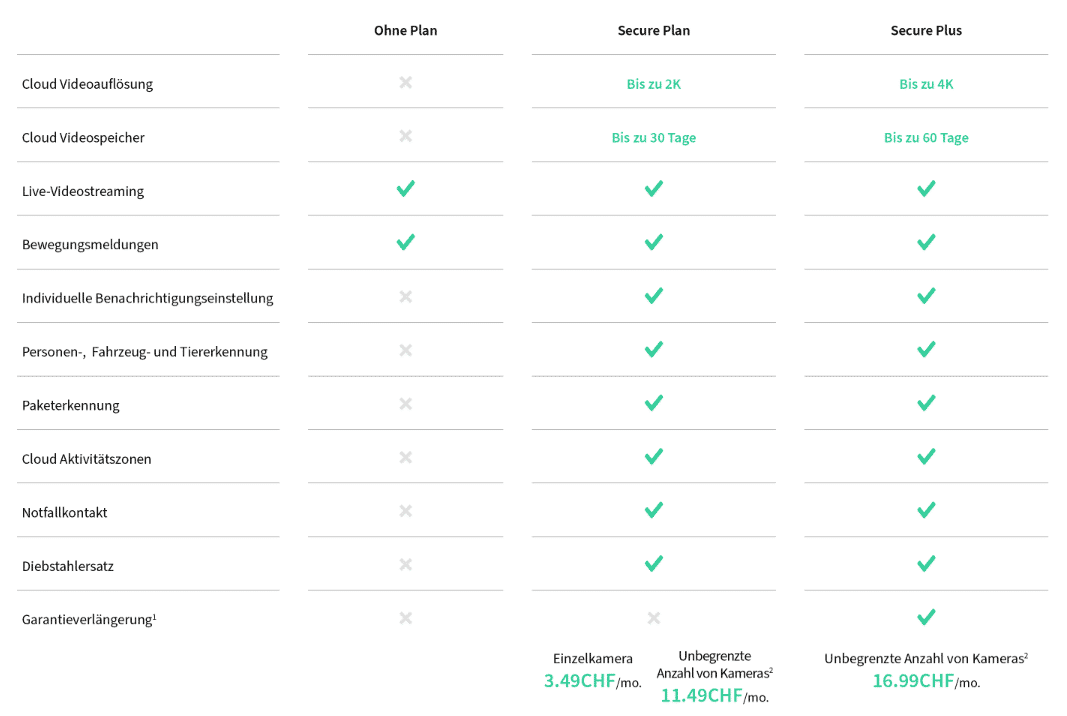This screenshot has width=1067, height=716.
Task: Select the Secure Plus column header
Action: (926, 31)
